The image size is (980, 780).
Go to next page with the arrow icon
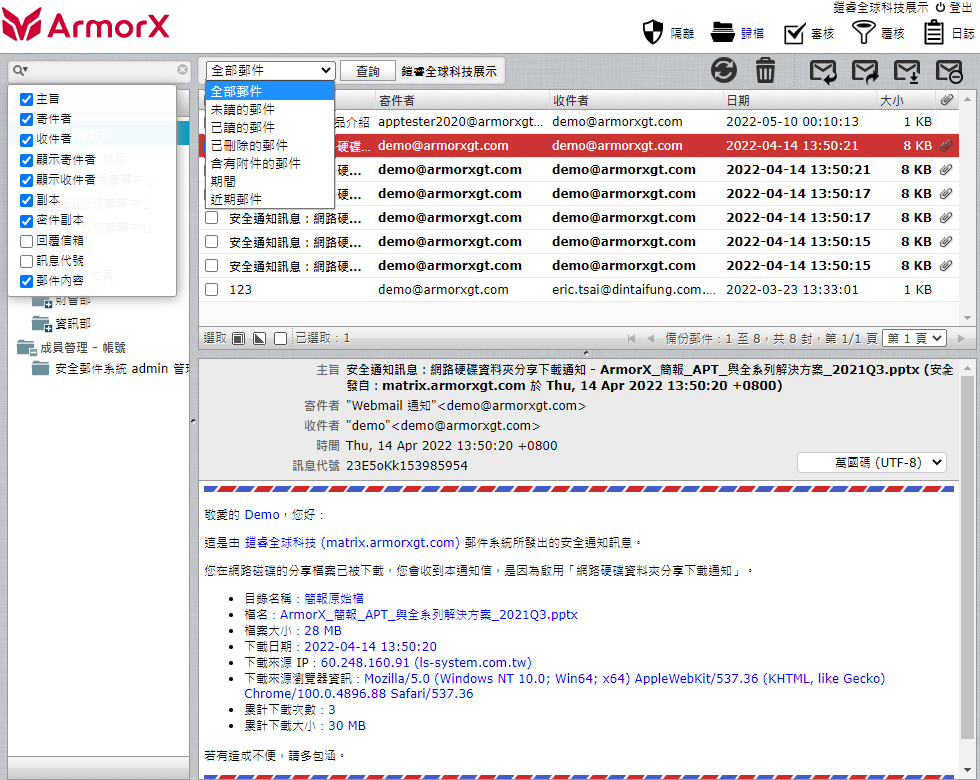point(961,339)
